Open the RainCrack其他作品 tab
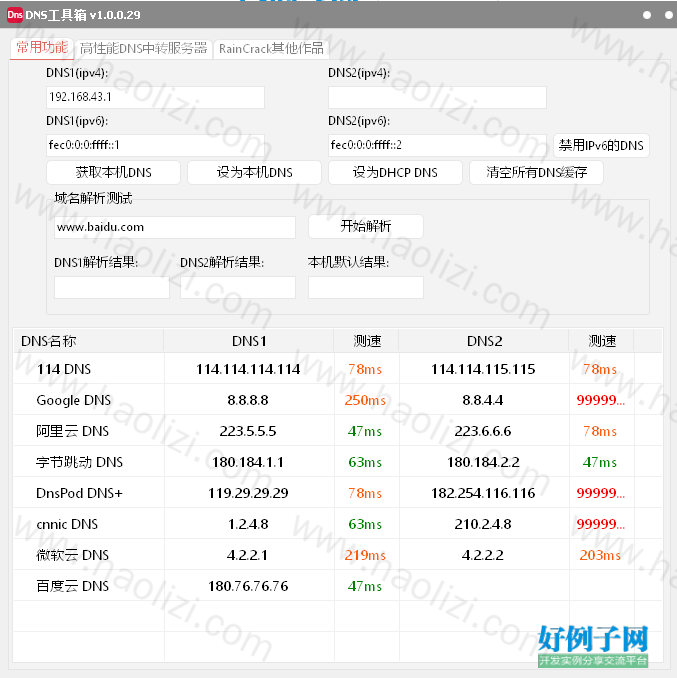This screenshot has width=677, height=678. point(271,48)
